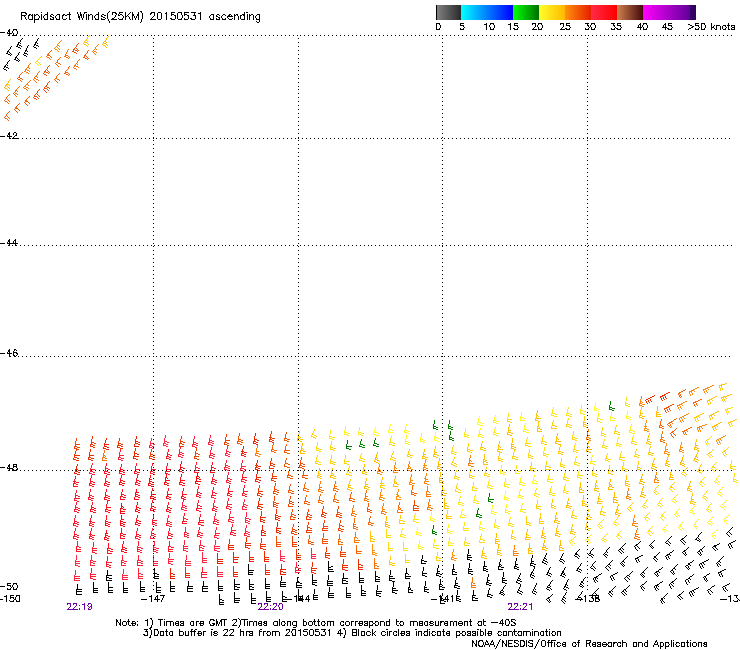This screenshot has height=650, width=740.
Task: Click the yellow 20-25 knots color swatch
Action: pos(552,12)
